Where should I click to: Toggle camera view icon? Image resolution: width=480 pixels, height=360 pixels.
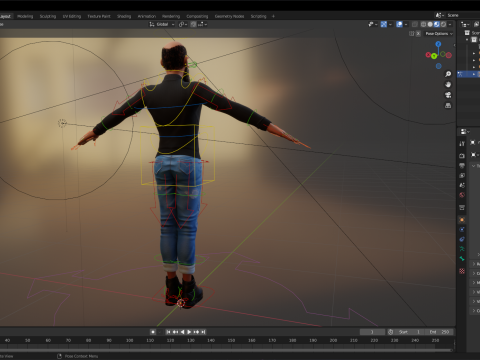448,95
